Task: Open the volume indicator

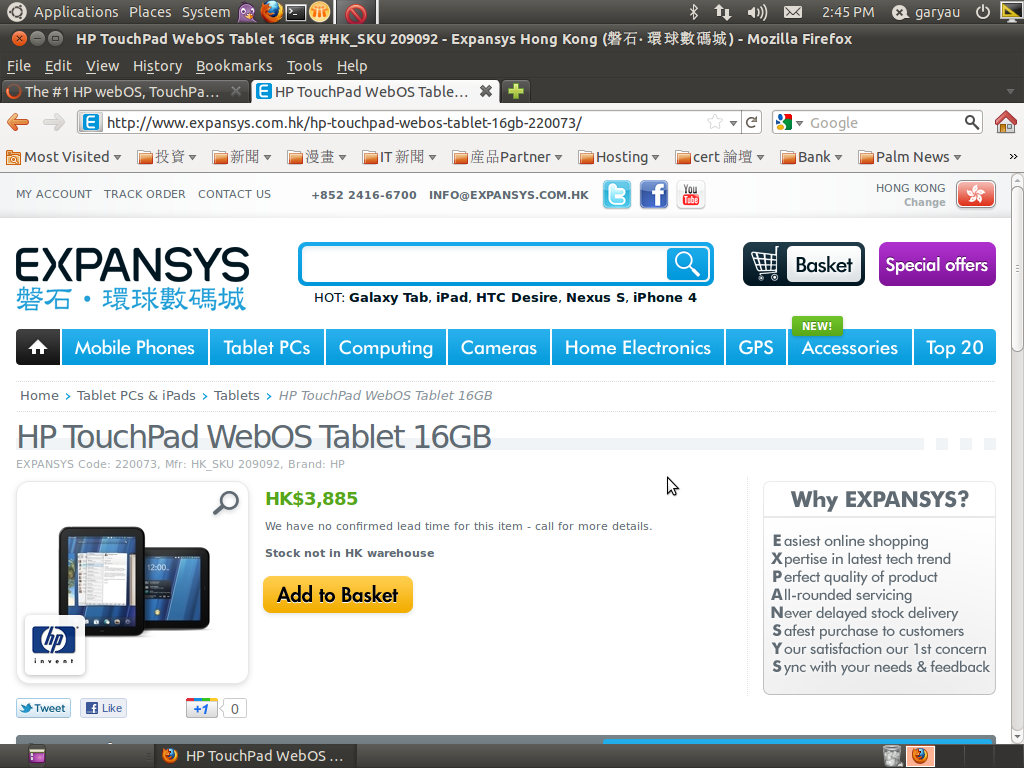Action: [757, 12]
